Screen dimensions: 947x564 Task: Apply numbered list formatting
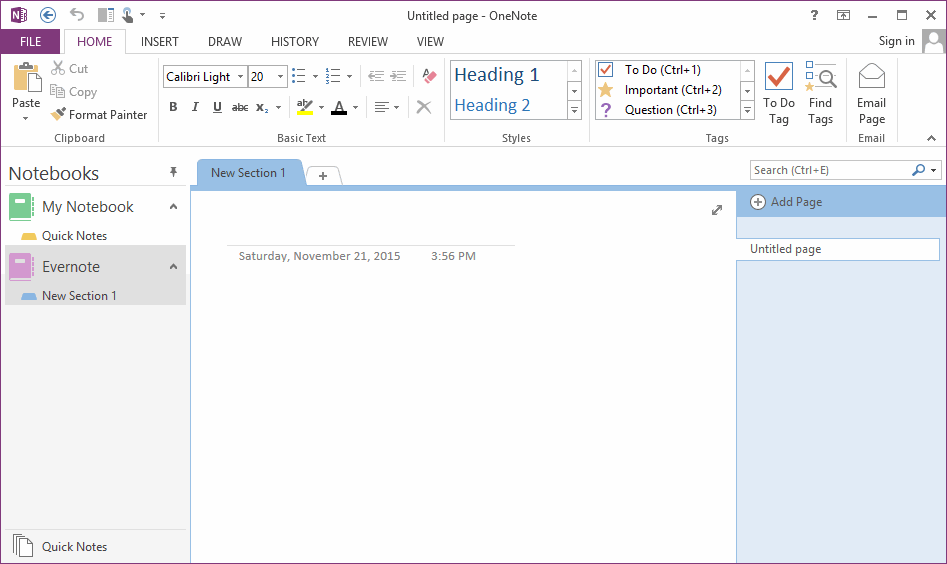coord(333,76)
